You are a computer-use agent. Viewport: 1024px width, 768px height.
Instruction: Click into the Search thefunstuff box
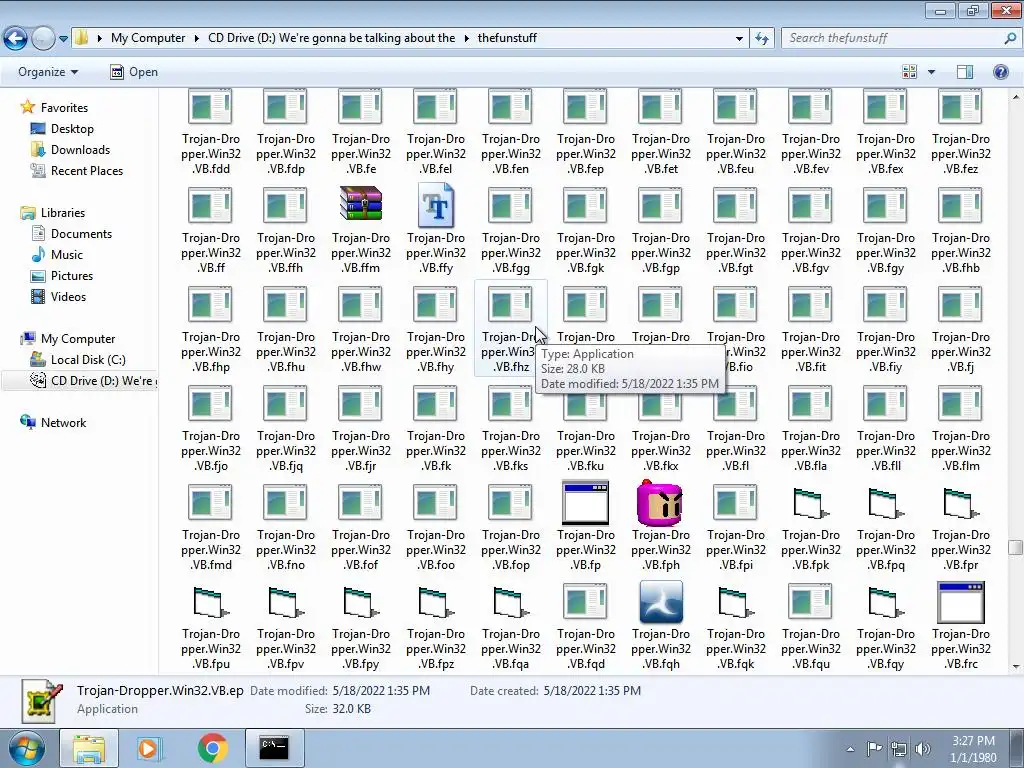(893, 38)
